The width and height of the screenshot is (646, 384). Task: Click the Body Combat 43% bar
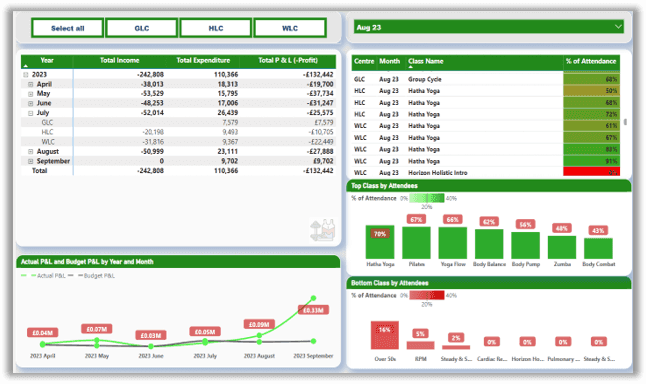click(x=598, y=248)
